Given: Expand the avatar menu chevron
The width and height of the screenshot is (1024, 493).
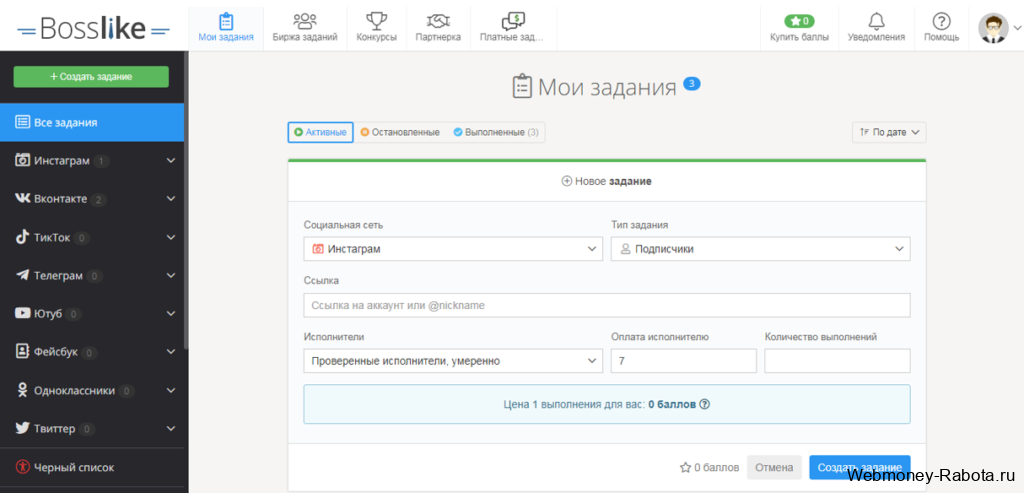Looking at the screenshot, I should coord(1016,27).
